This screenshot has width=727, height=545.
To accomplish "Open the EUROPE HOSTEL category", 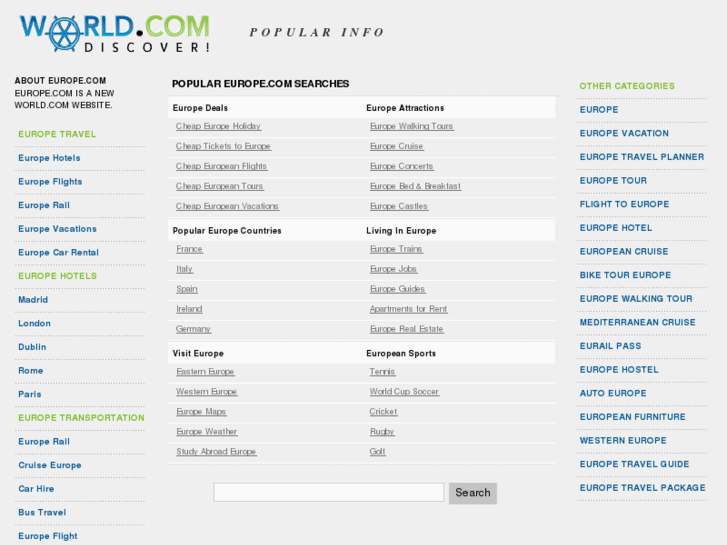I will 619,370.
